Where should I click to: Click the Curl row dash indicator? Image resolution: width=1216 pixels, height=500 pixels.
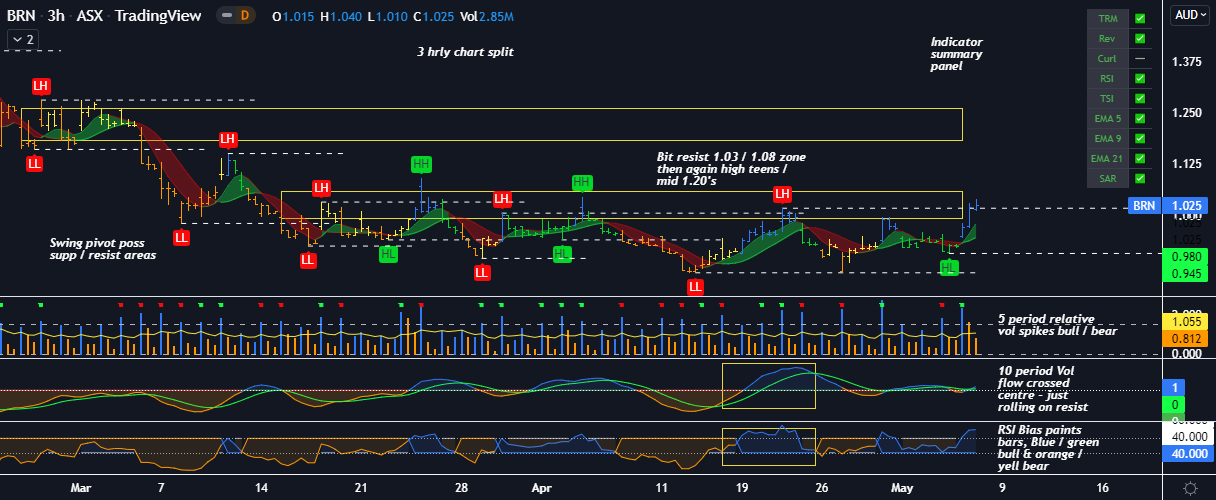pos(1140,59)
